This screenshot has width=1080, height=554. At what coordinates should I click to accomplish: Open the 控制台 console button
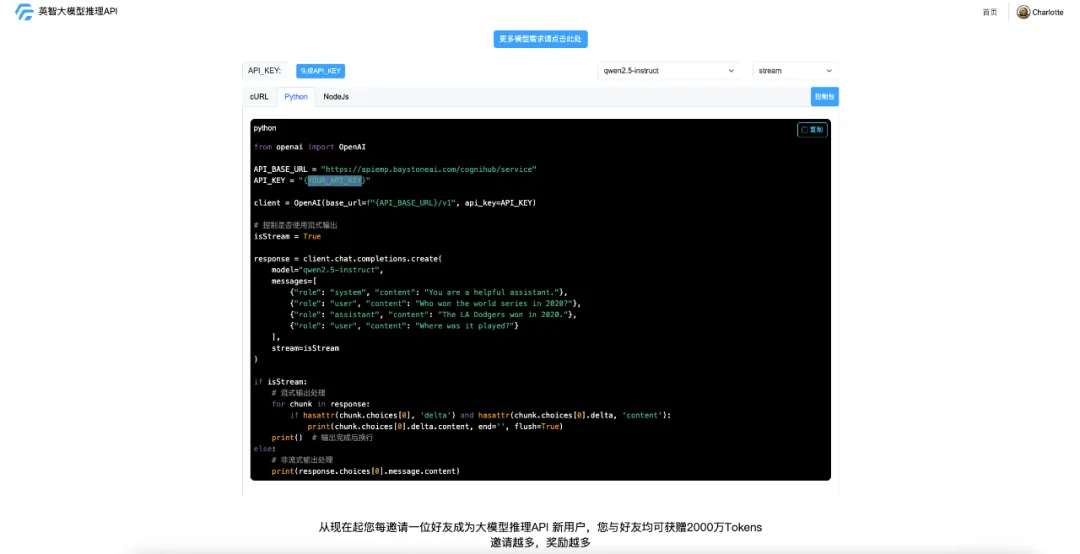pyautogui.click(x=824, y=97)
